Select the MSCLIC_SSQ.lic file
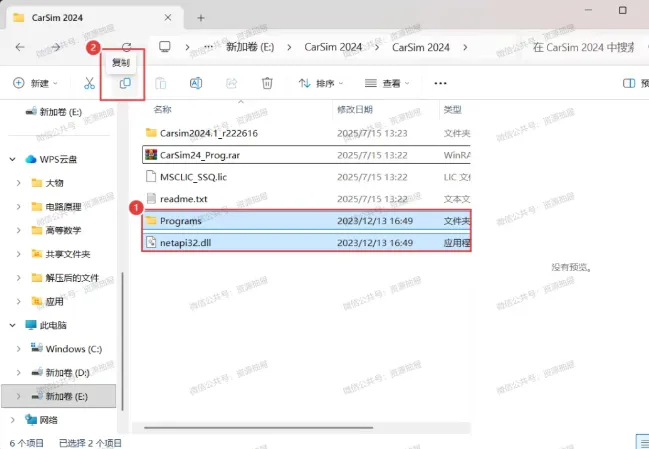 306,177
